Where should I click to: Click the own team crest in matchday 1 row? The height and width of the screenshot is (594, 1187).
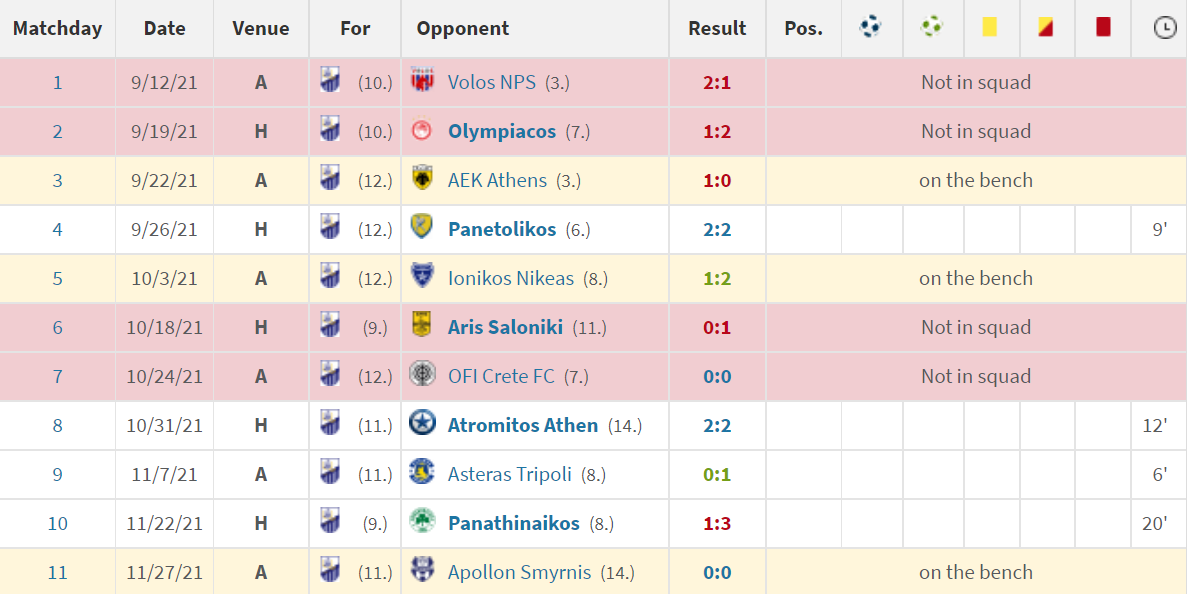330,80
